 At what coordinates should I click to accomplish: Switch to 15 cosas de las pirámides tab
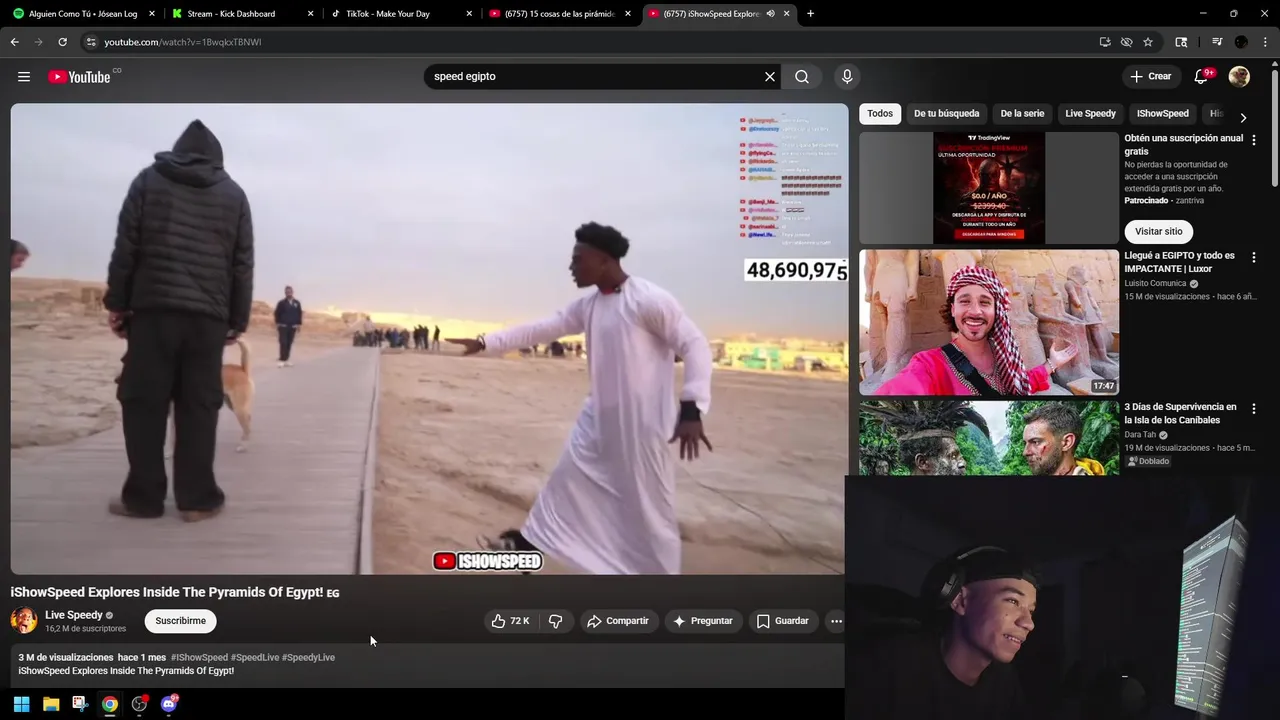pyautogui.click(x=558, y=13)
